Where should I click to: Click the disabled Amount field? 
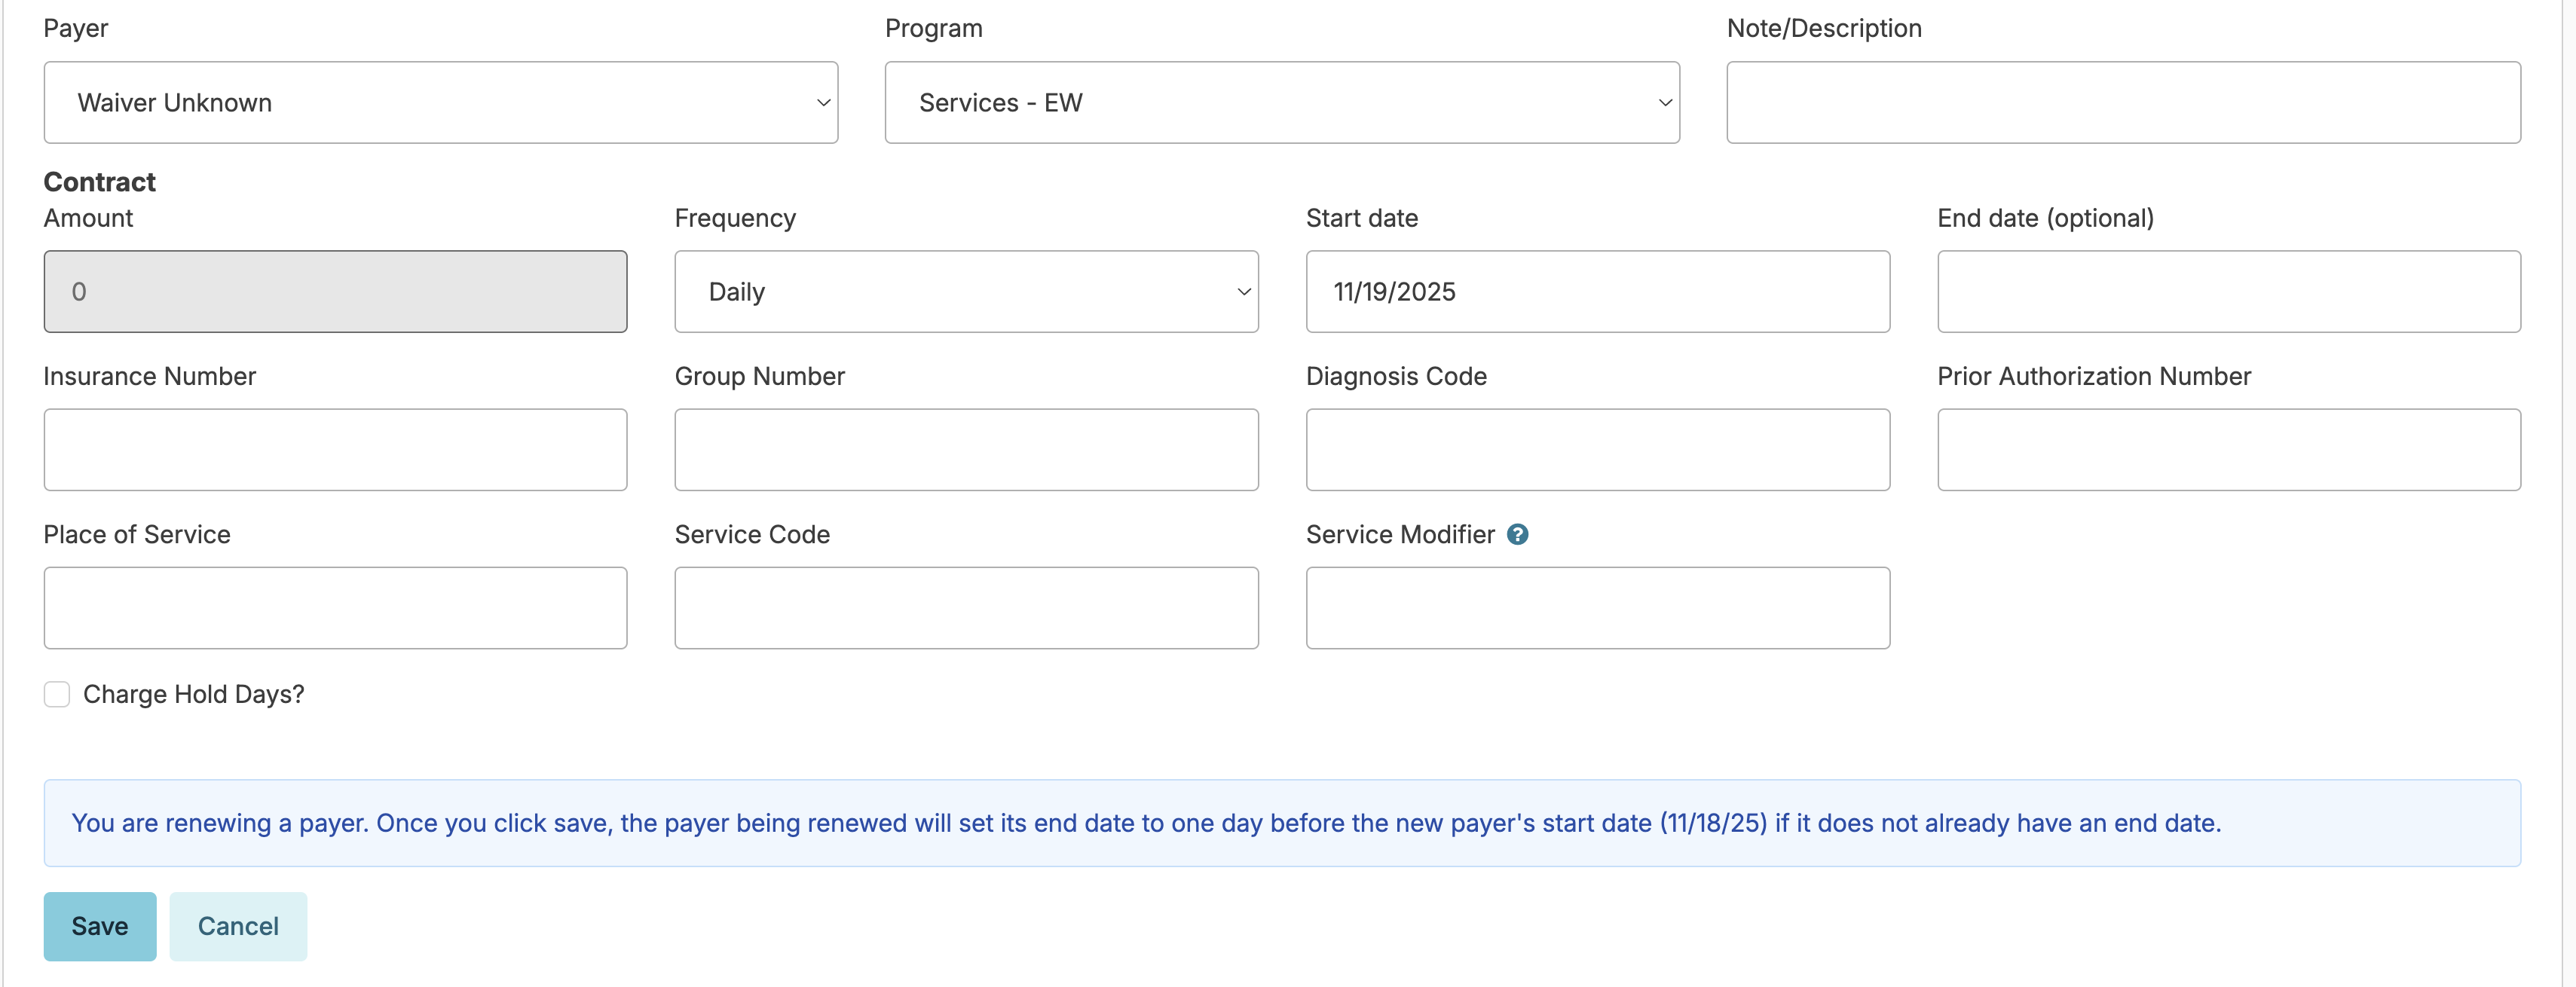335,292
